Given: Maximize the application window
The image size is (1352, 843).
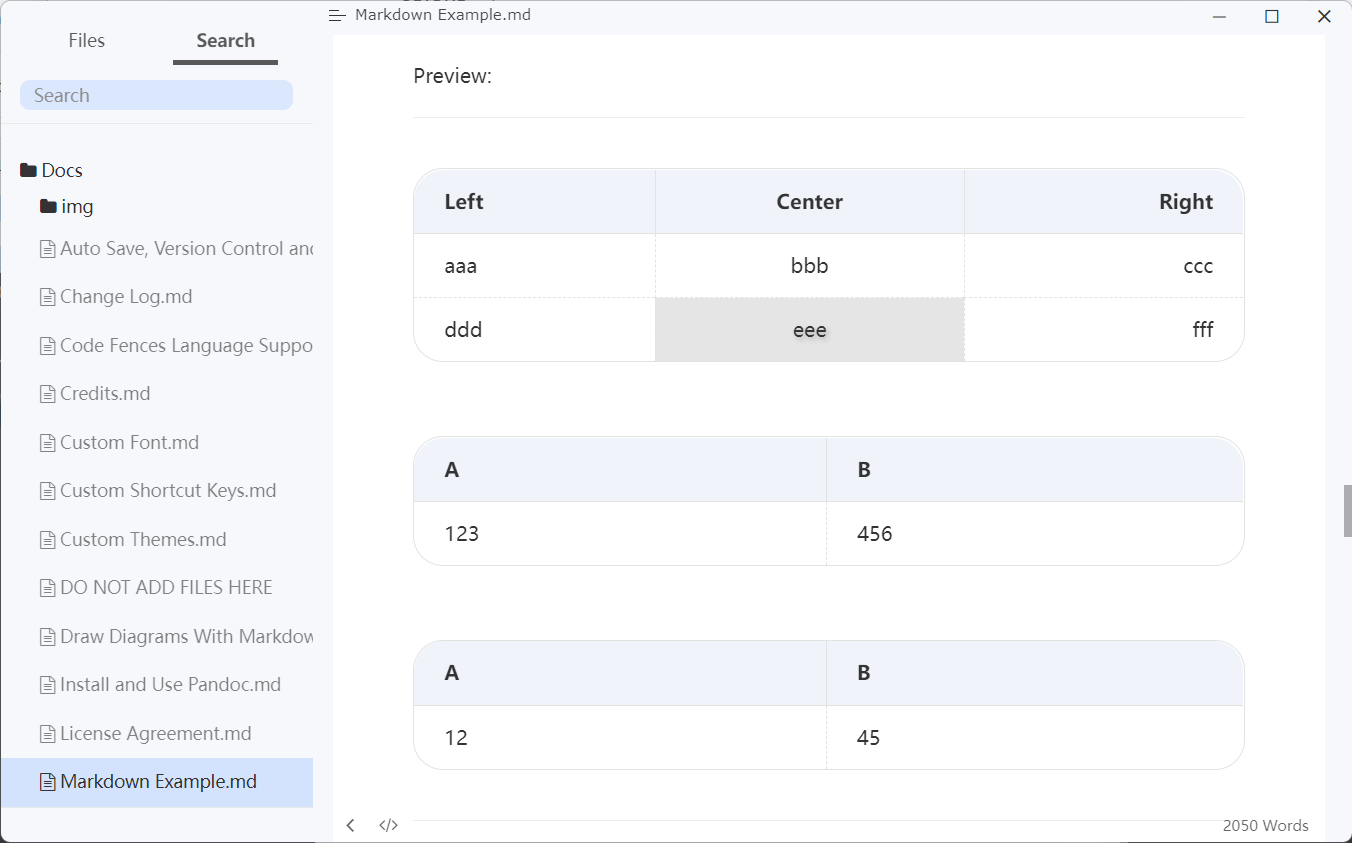Looking at the screenshot, I should click(x=1272, y=16).
